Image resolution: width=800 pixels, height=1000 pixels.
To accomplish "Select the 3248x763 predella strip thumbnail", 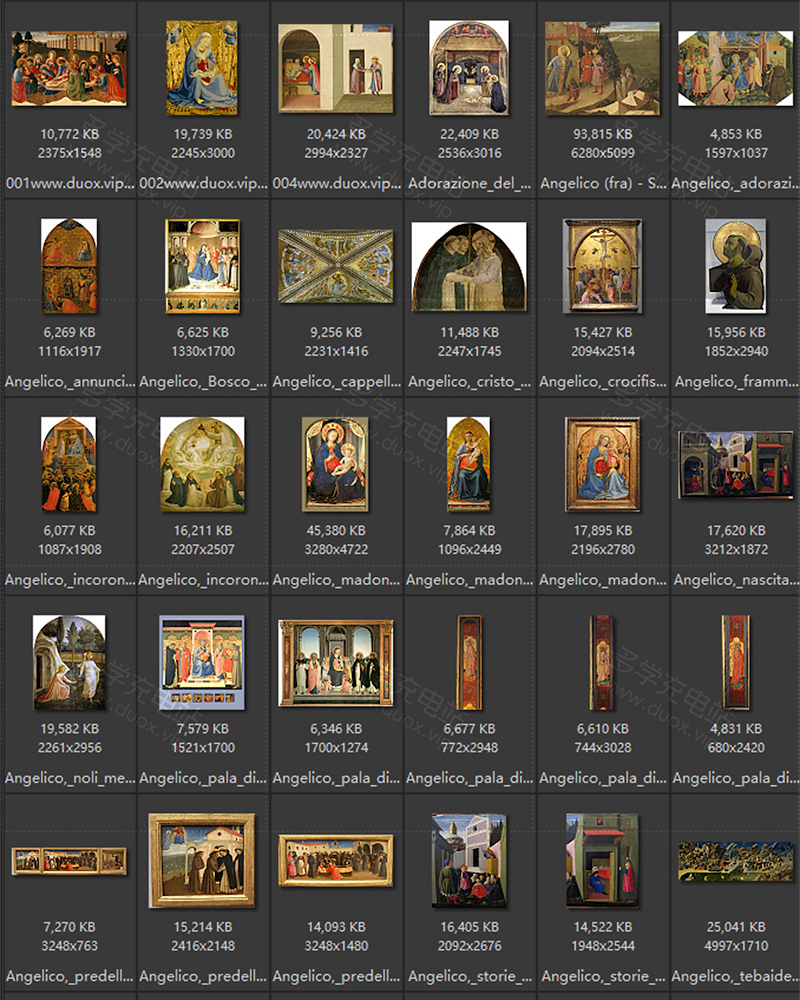I will (x=68, y=860).
